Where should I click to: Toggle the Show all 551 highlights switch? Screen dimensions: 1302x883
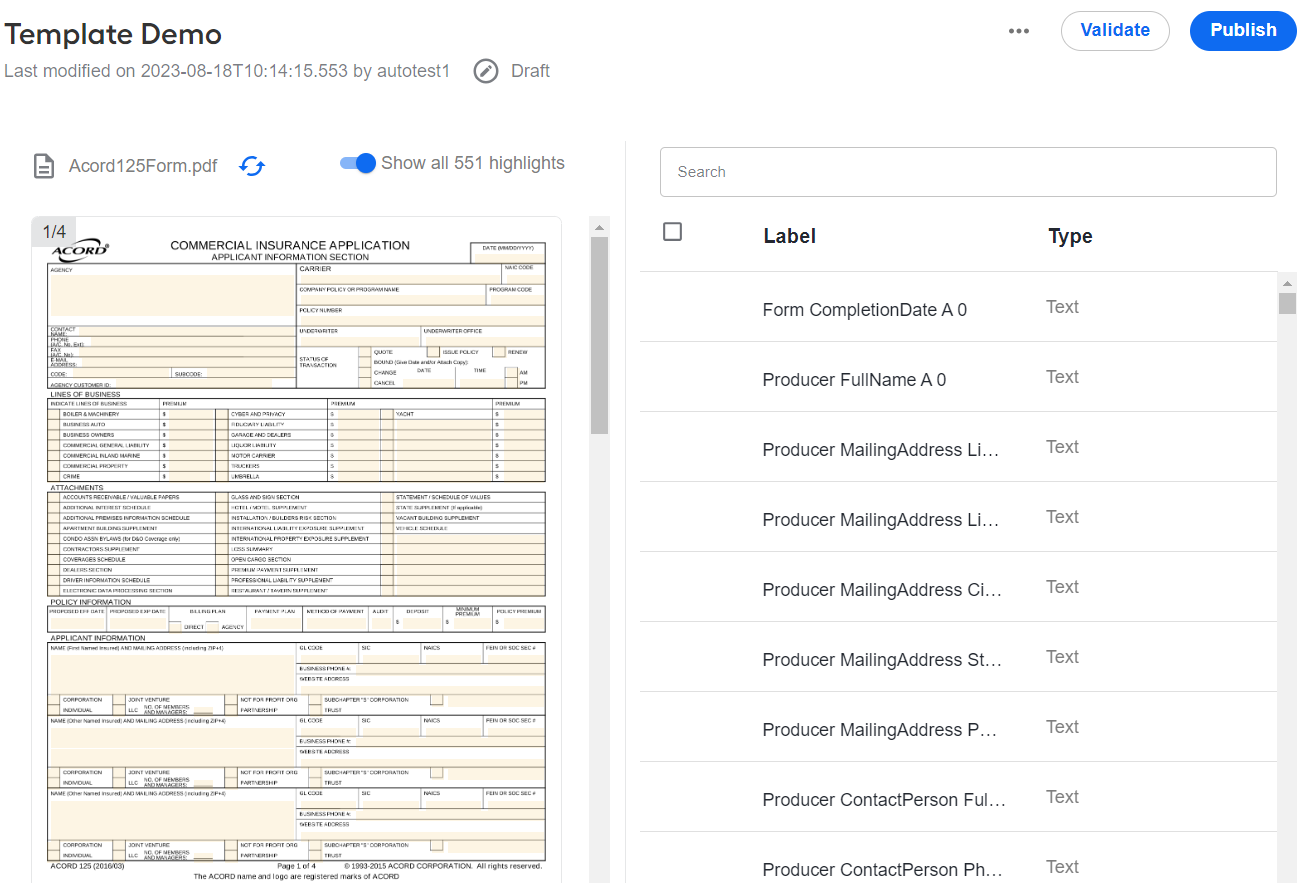pos(357,163)
